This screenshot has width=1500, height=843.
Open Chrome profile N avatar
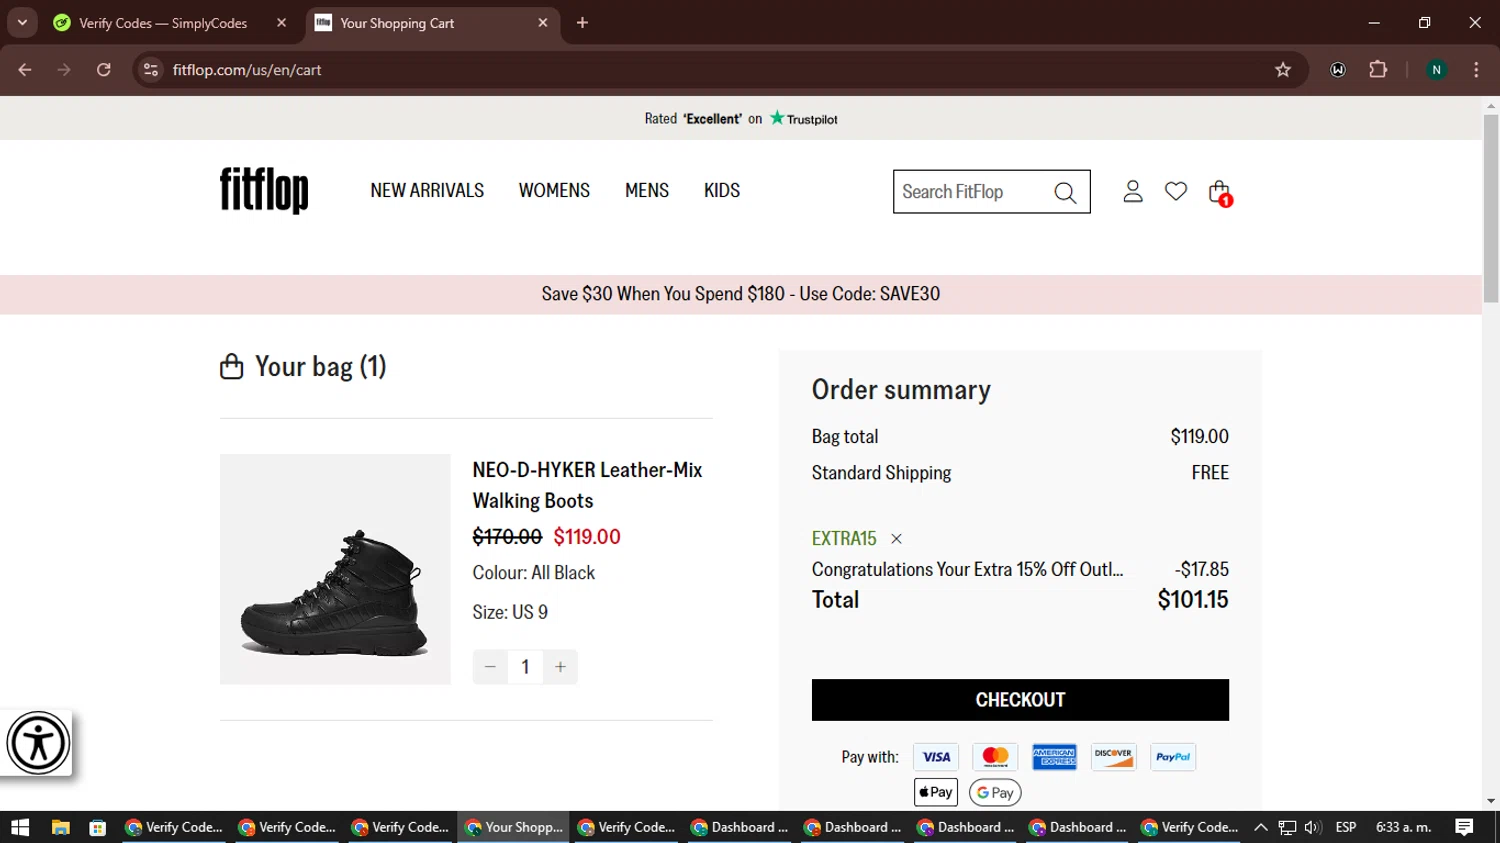pos(1436,70)
